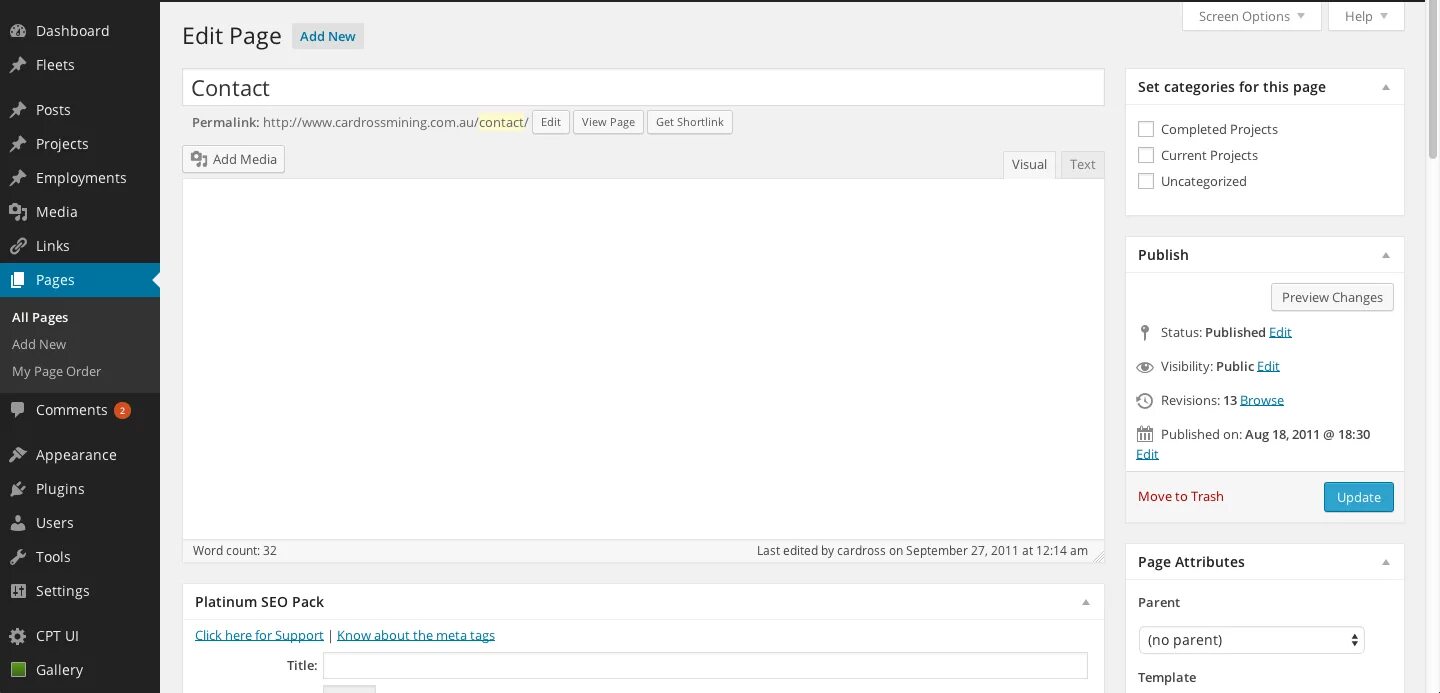Click the Dashboard gauge icon
This screenshot has width=1440, height=693.
point(18,31)
